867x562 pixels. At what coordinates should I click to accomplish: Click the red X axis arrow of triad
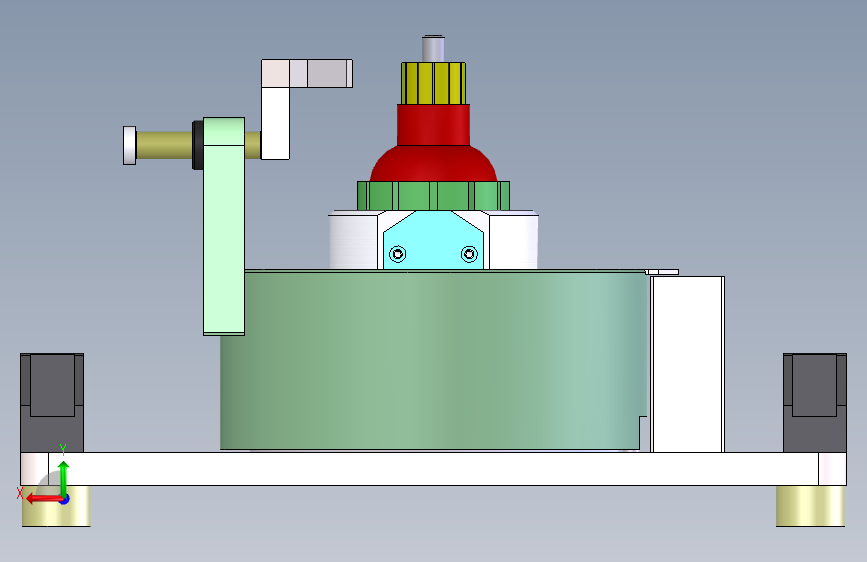click(43, 499)
